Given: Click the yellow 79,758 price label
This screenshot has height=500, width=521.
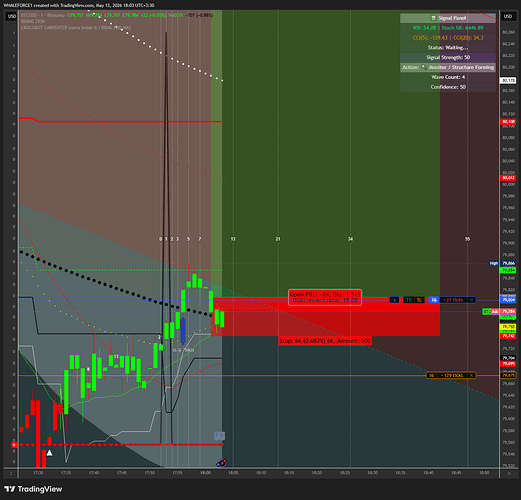Looking at the screenshot, I should (508, 327).
